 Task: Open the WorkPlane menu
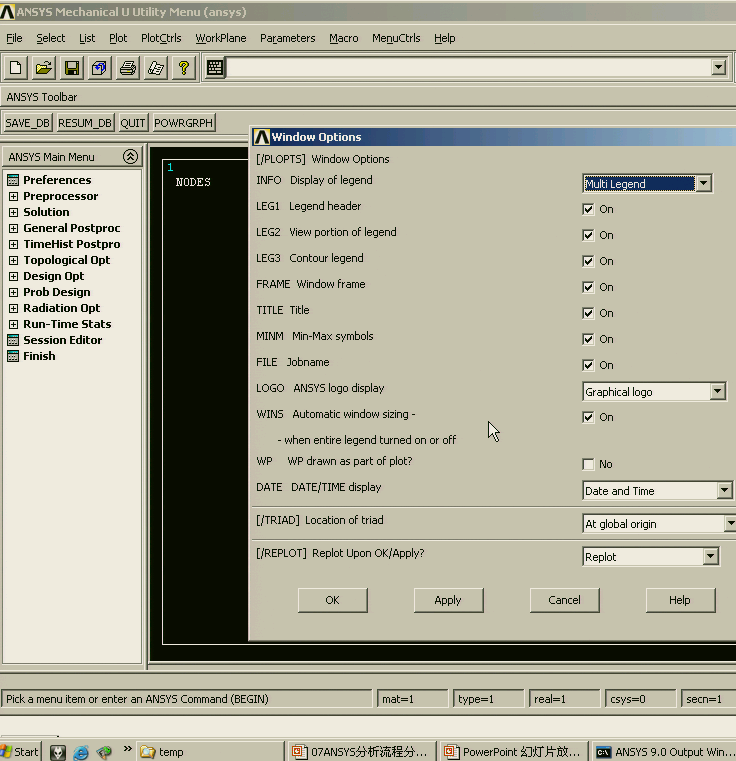coord(220,38)
